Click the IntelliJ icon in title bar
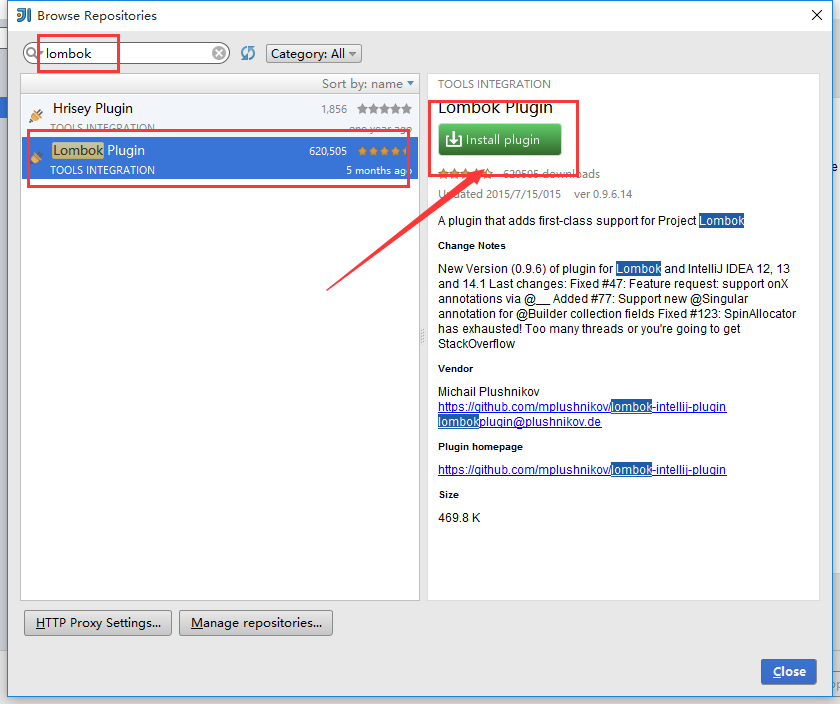Viewport: 840px width, 704px height. click(24, 15)
